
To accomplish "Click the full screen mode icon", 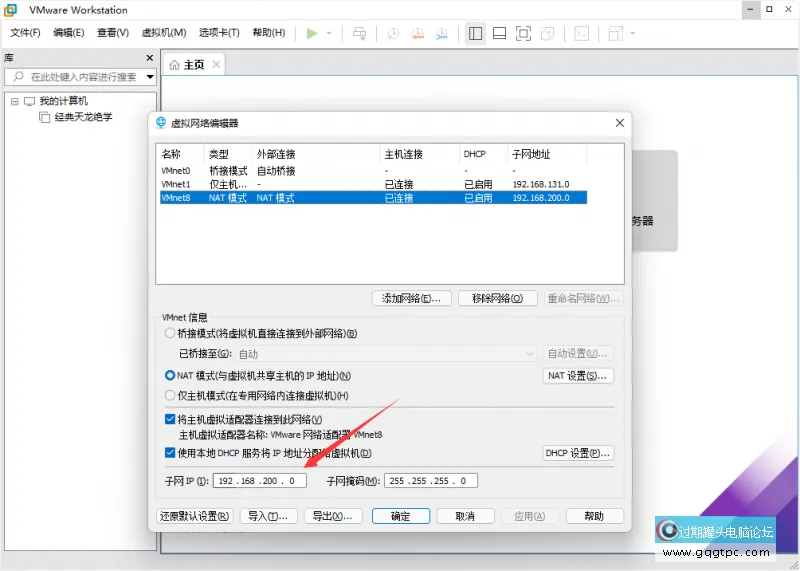I will [523, 34].
